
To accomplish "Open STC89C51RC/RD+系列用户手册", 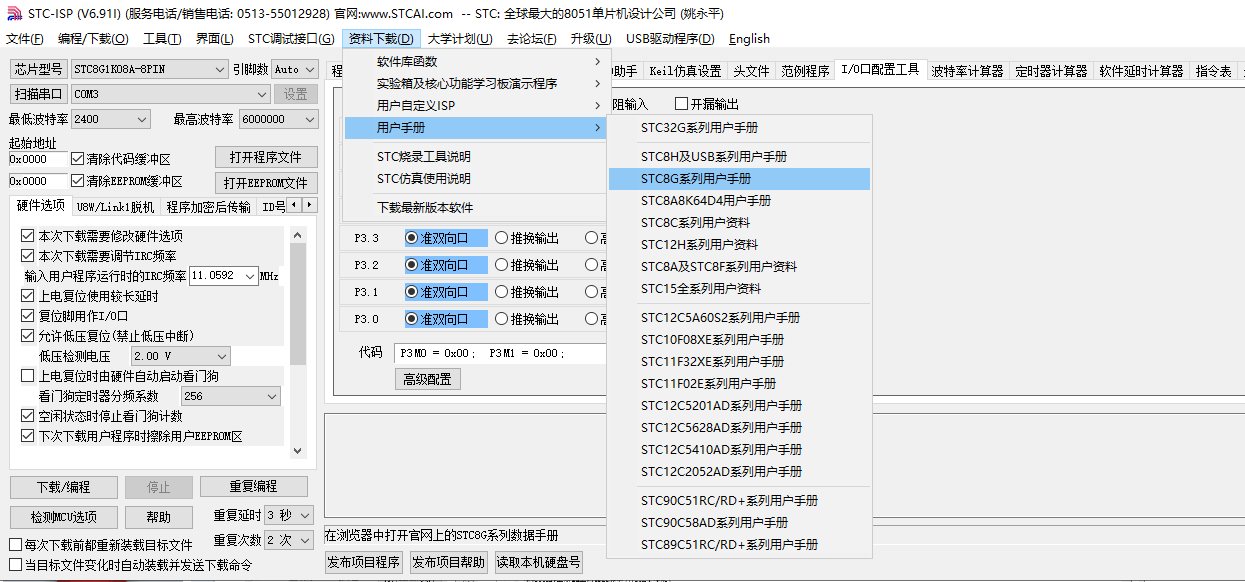I will pos(739,545).
